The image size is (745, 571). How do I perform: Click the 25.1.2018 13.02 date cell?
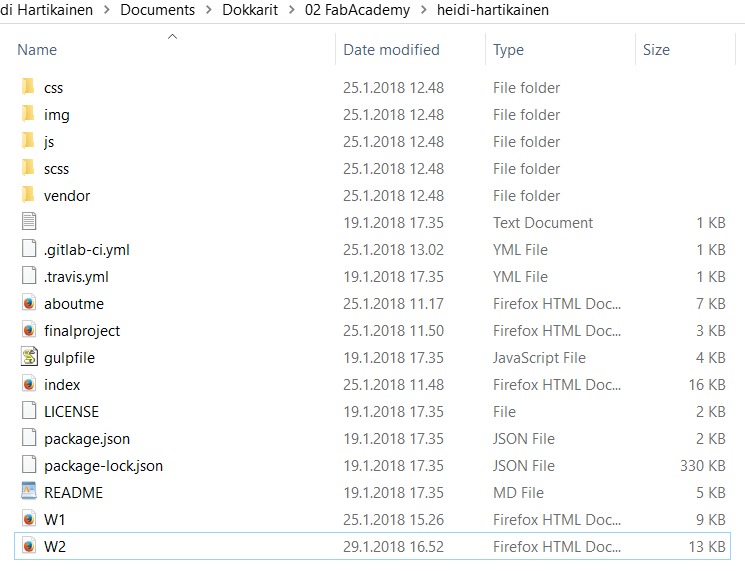click(x=393, y=250)
